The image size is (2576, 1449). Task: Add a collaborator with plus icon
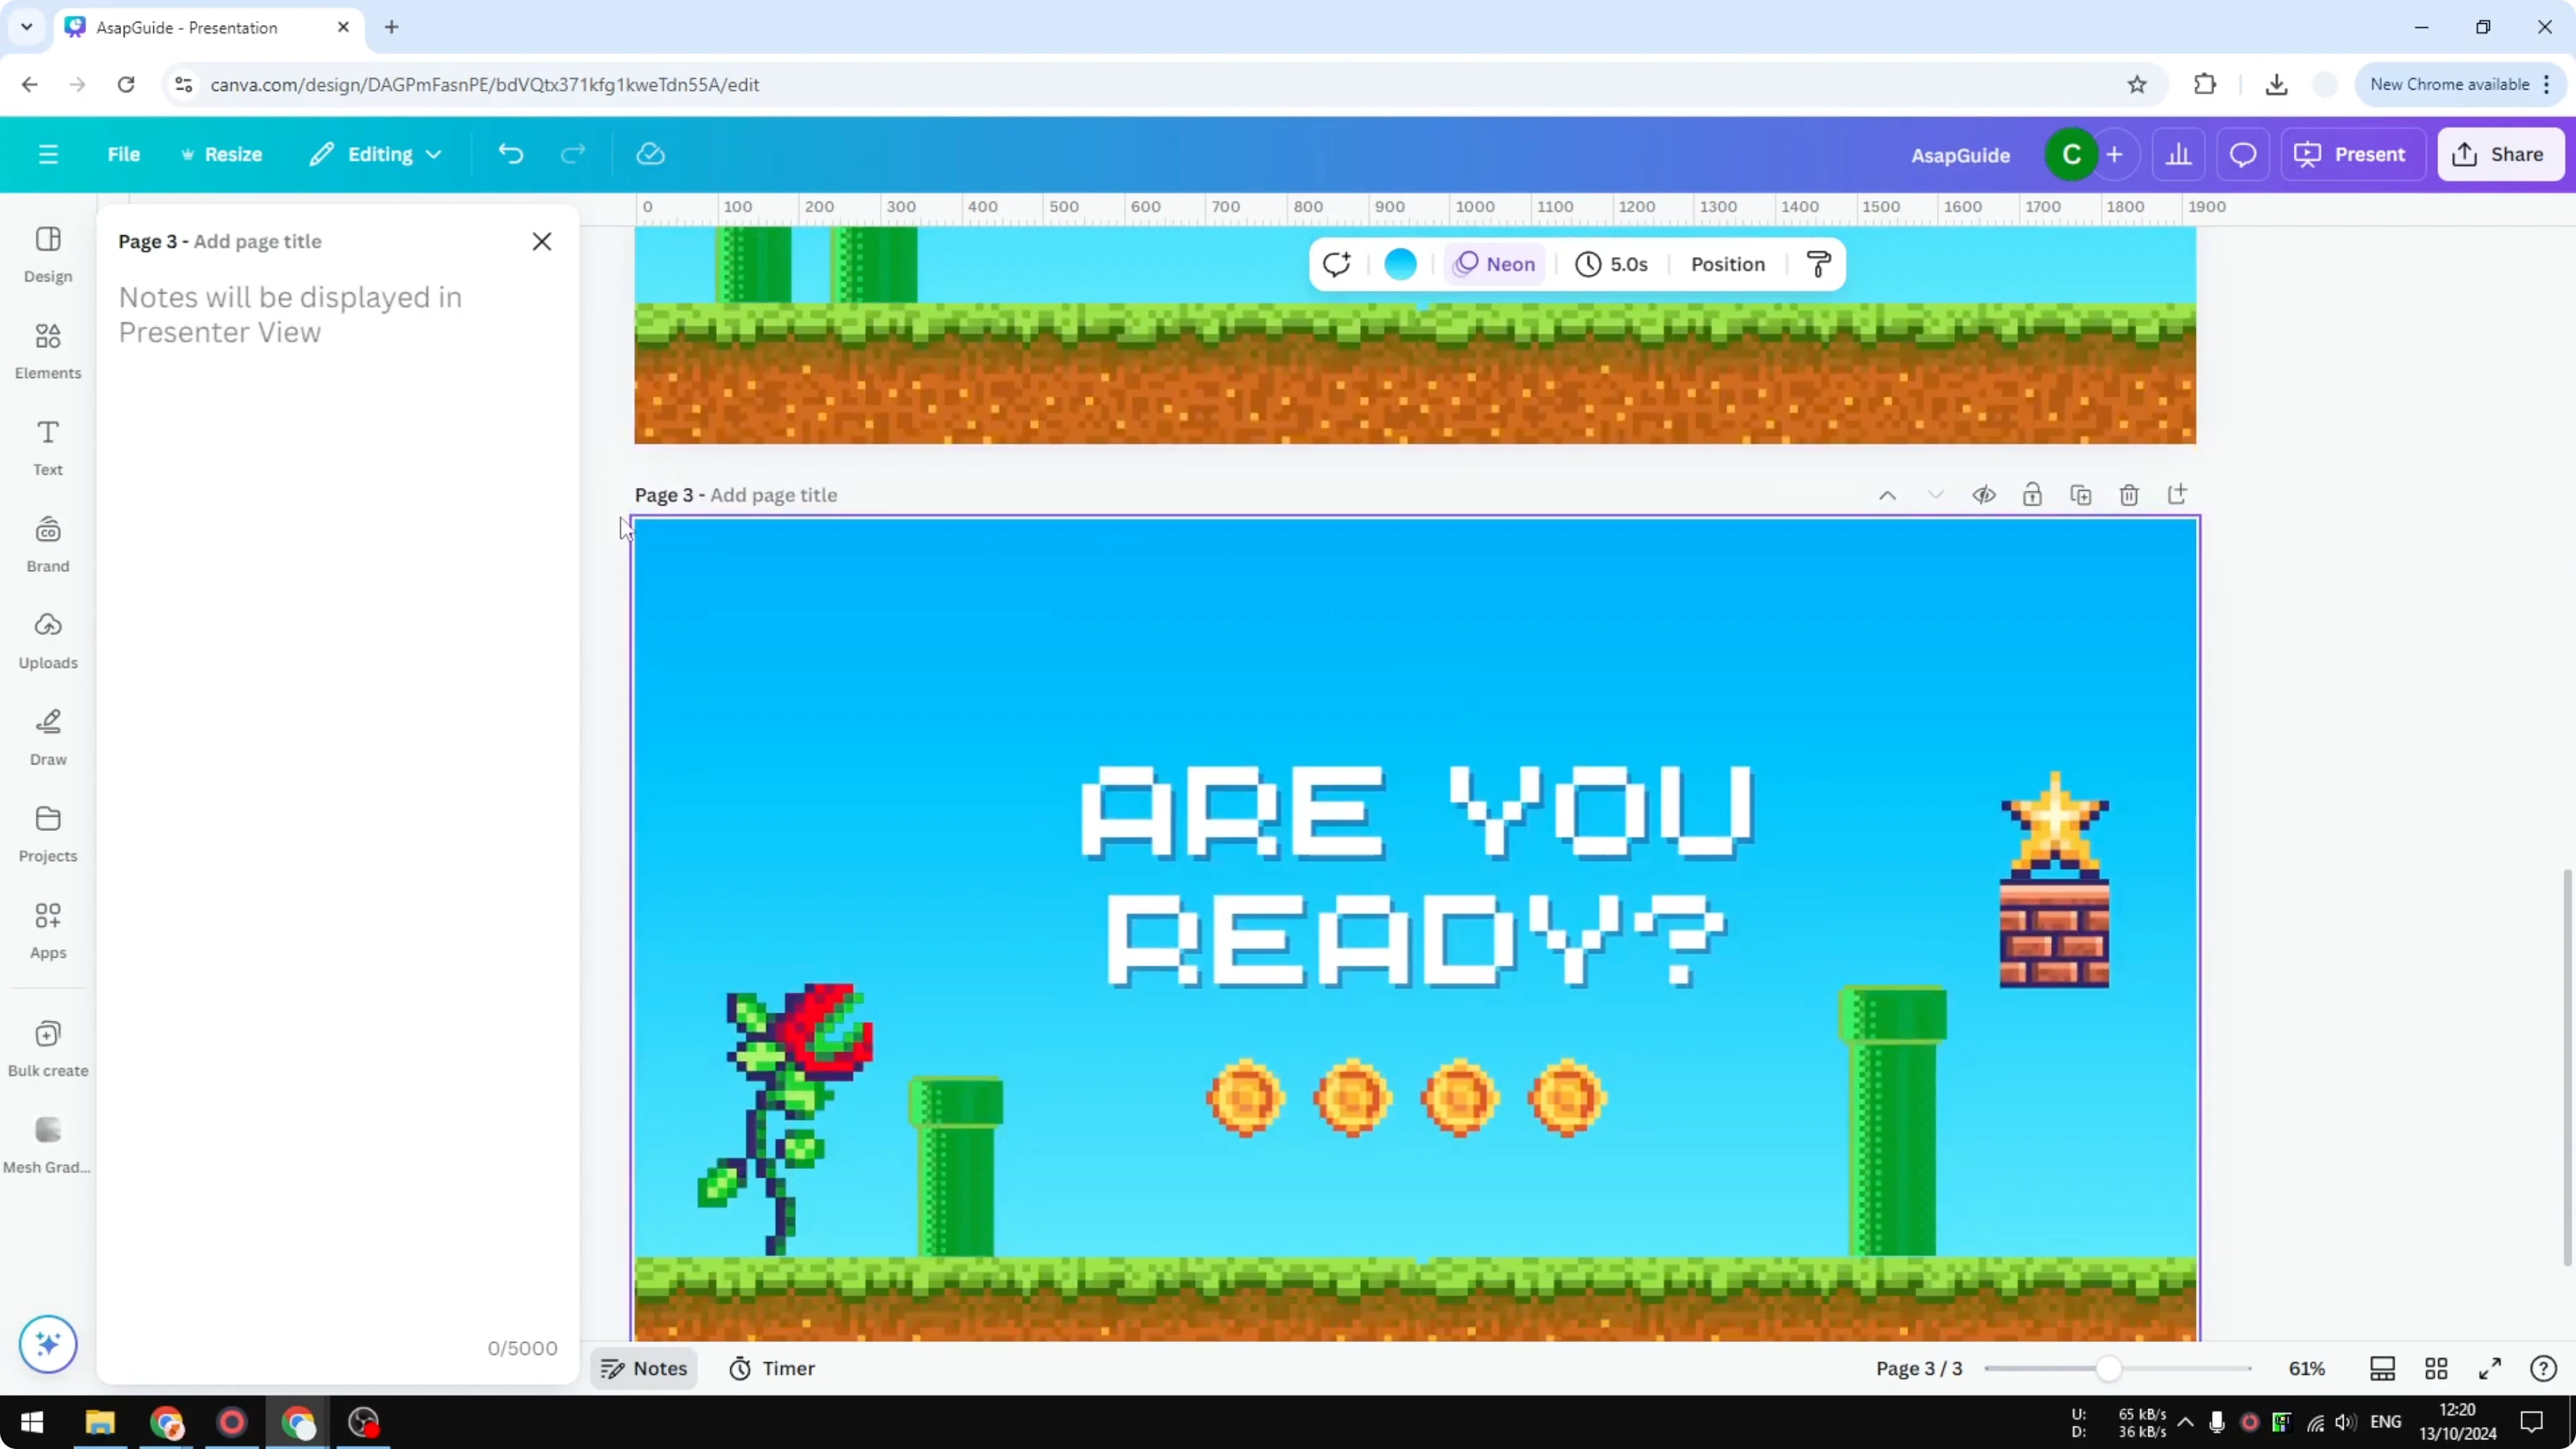(x=2114, y=154)
